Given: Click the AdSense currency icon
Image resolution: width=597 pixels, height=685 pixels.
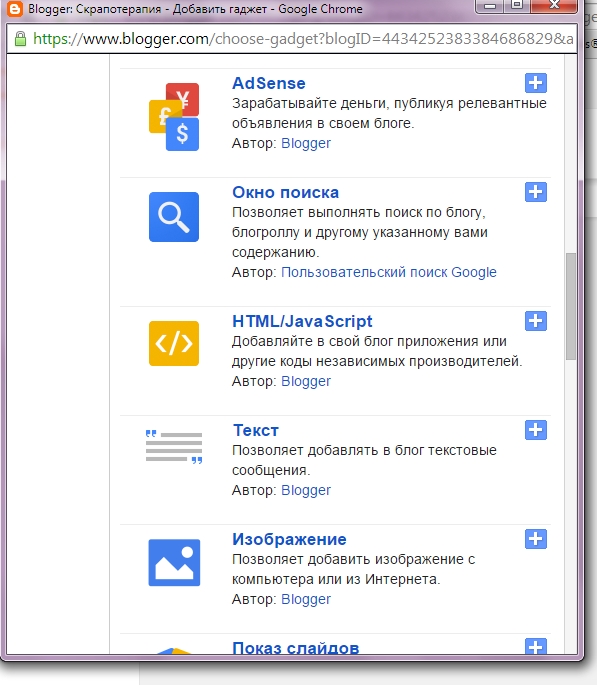Looking at the screenshot, I should (x=174, y=117).
